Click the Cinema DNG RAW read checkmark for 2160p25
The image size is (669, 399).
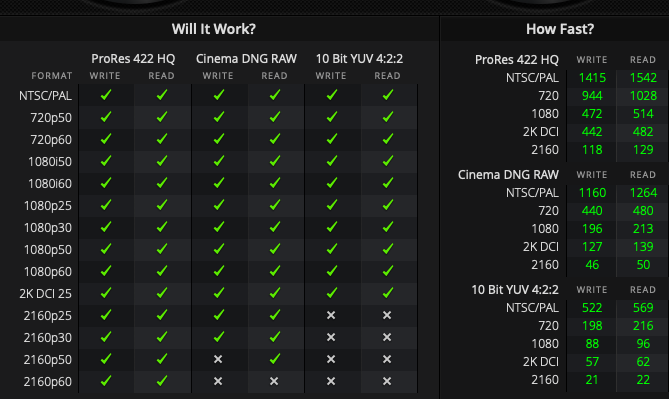tap(275, 315)
